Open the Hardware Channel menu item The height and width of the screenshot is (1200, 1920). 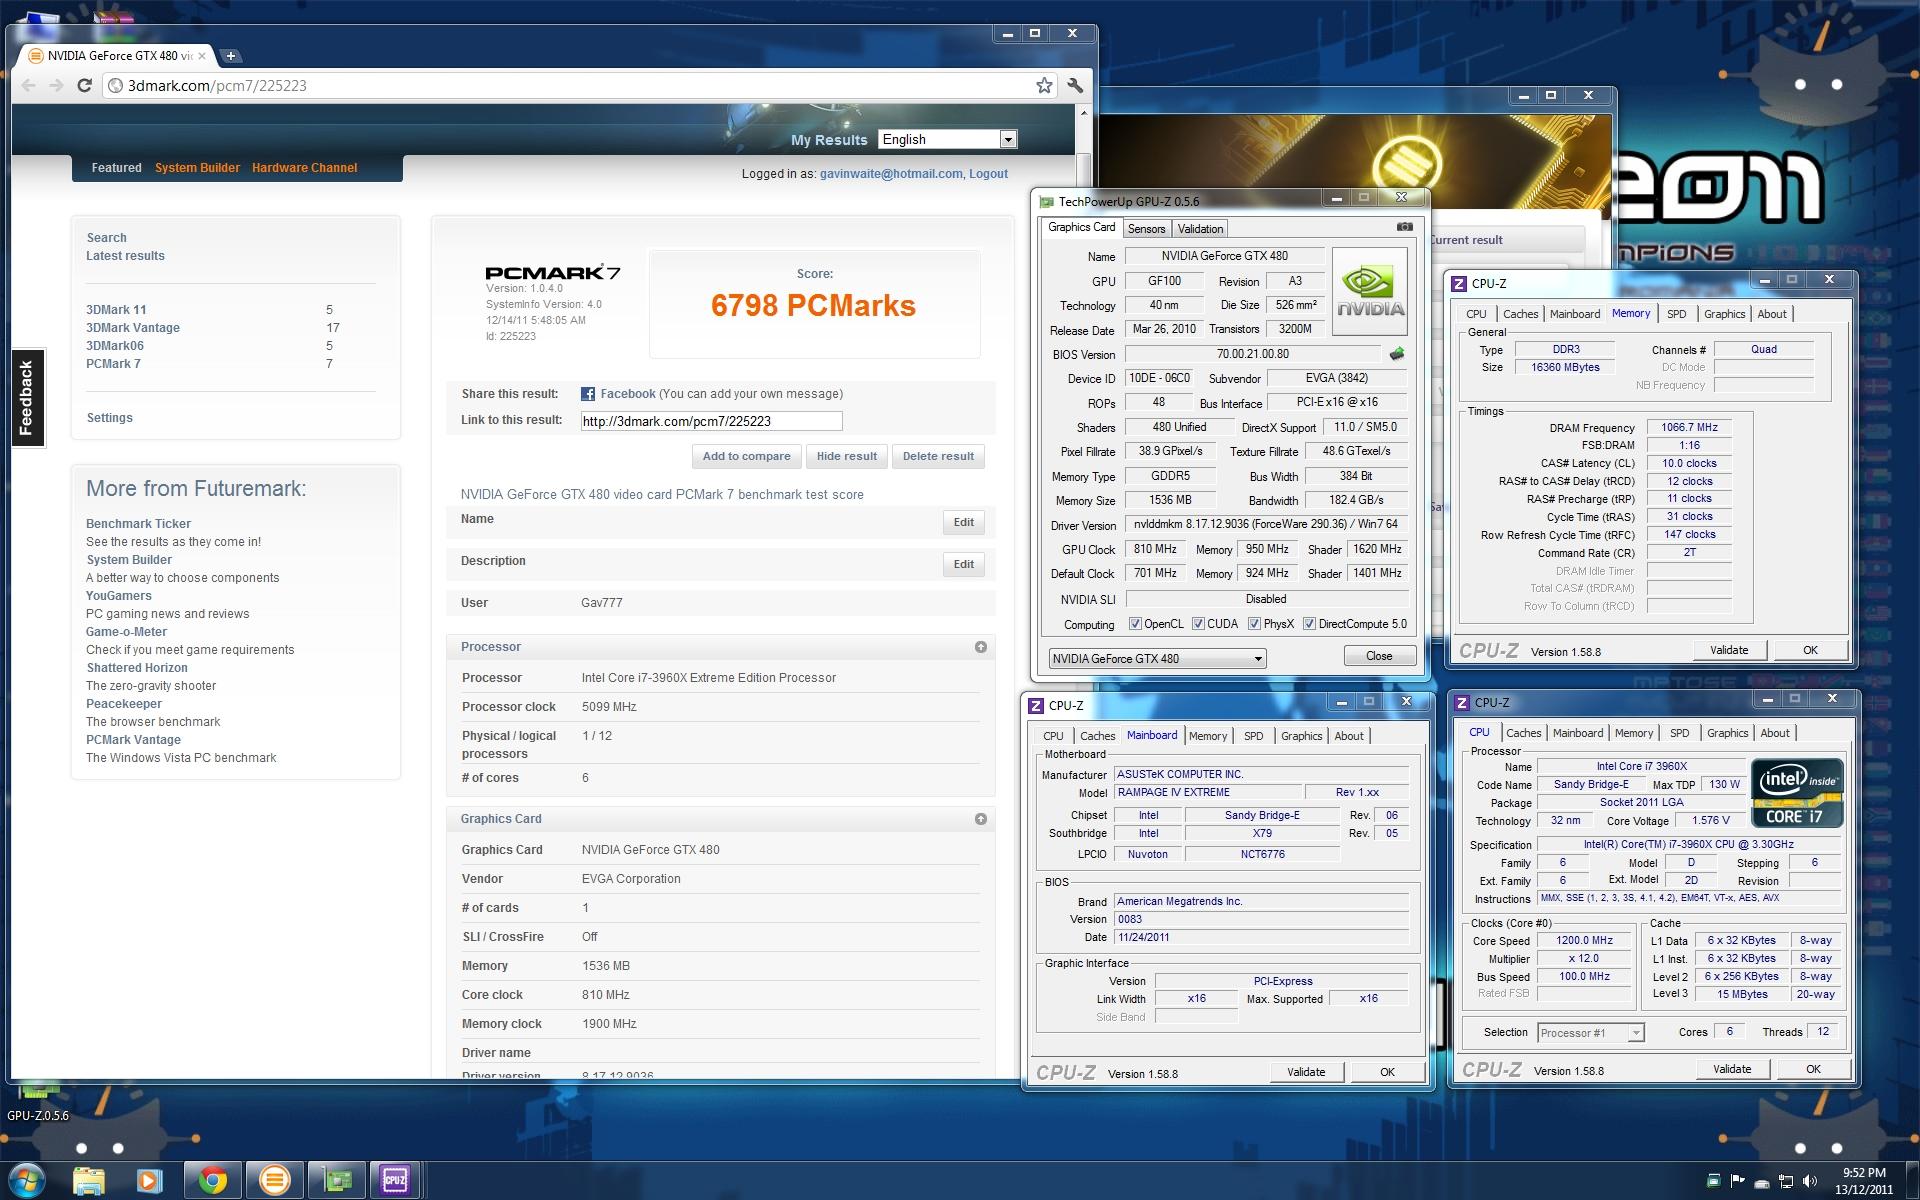point(304,168)
